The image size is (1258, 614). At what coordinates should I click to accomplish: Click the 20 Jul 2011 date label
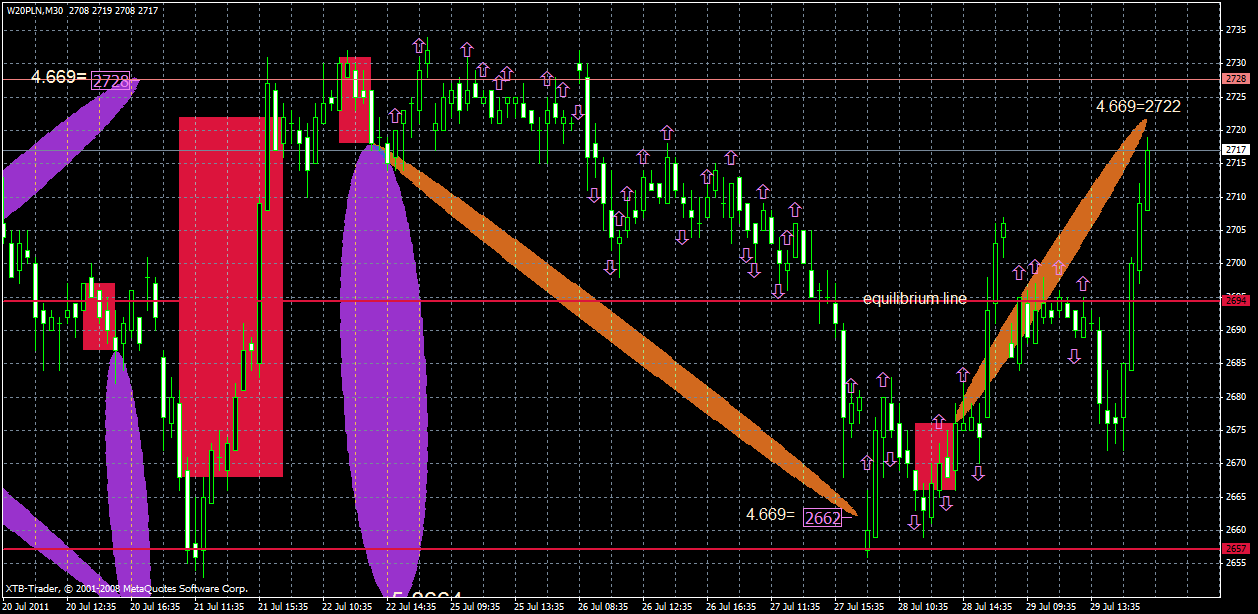[25, 606]
